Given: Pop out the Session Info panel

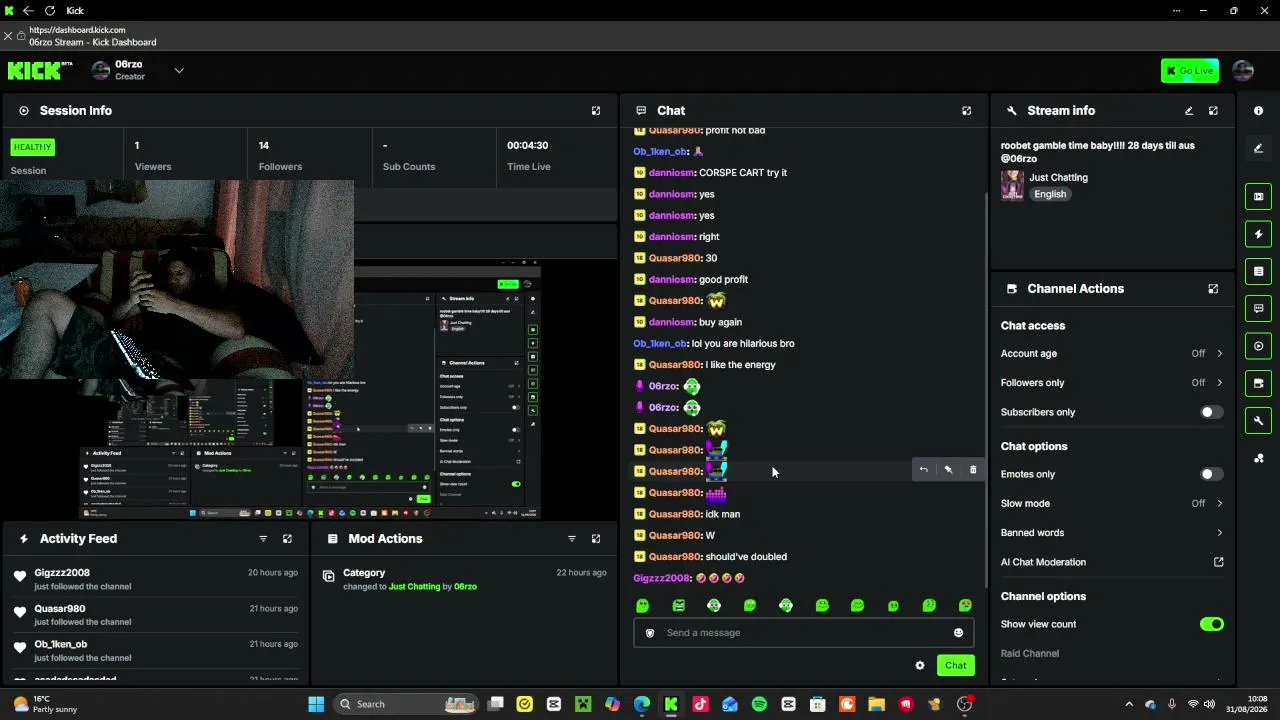Looking at the screenshot, I should click(x=596, y=111).
